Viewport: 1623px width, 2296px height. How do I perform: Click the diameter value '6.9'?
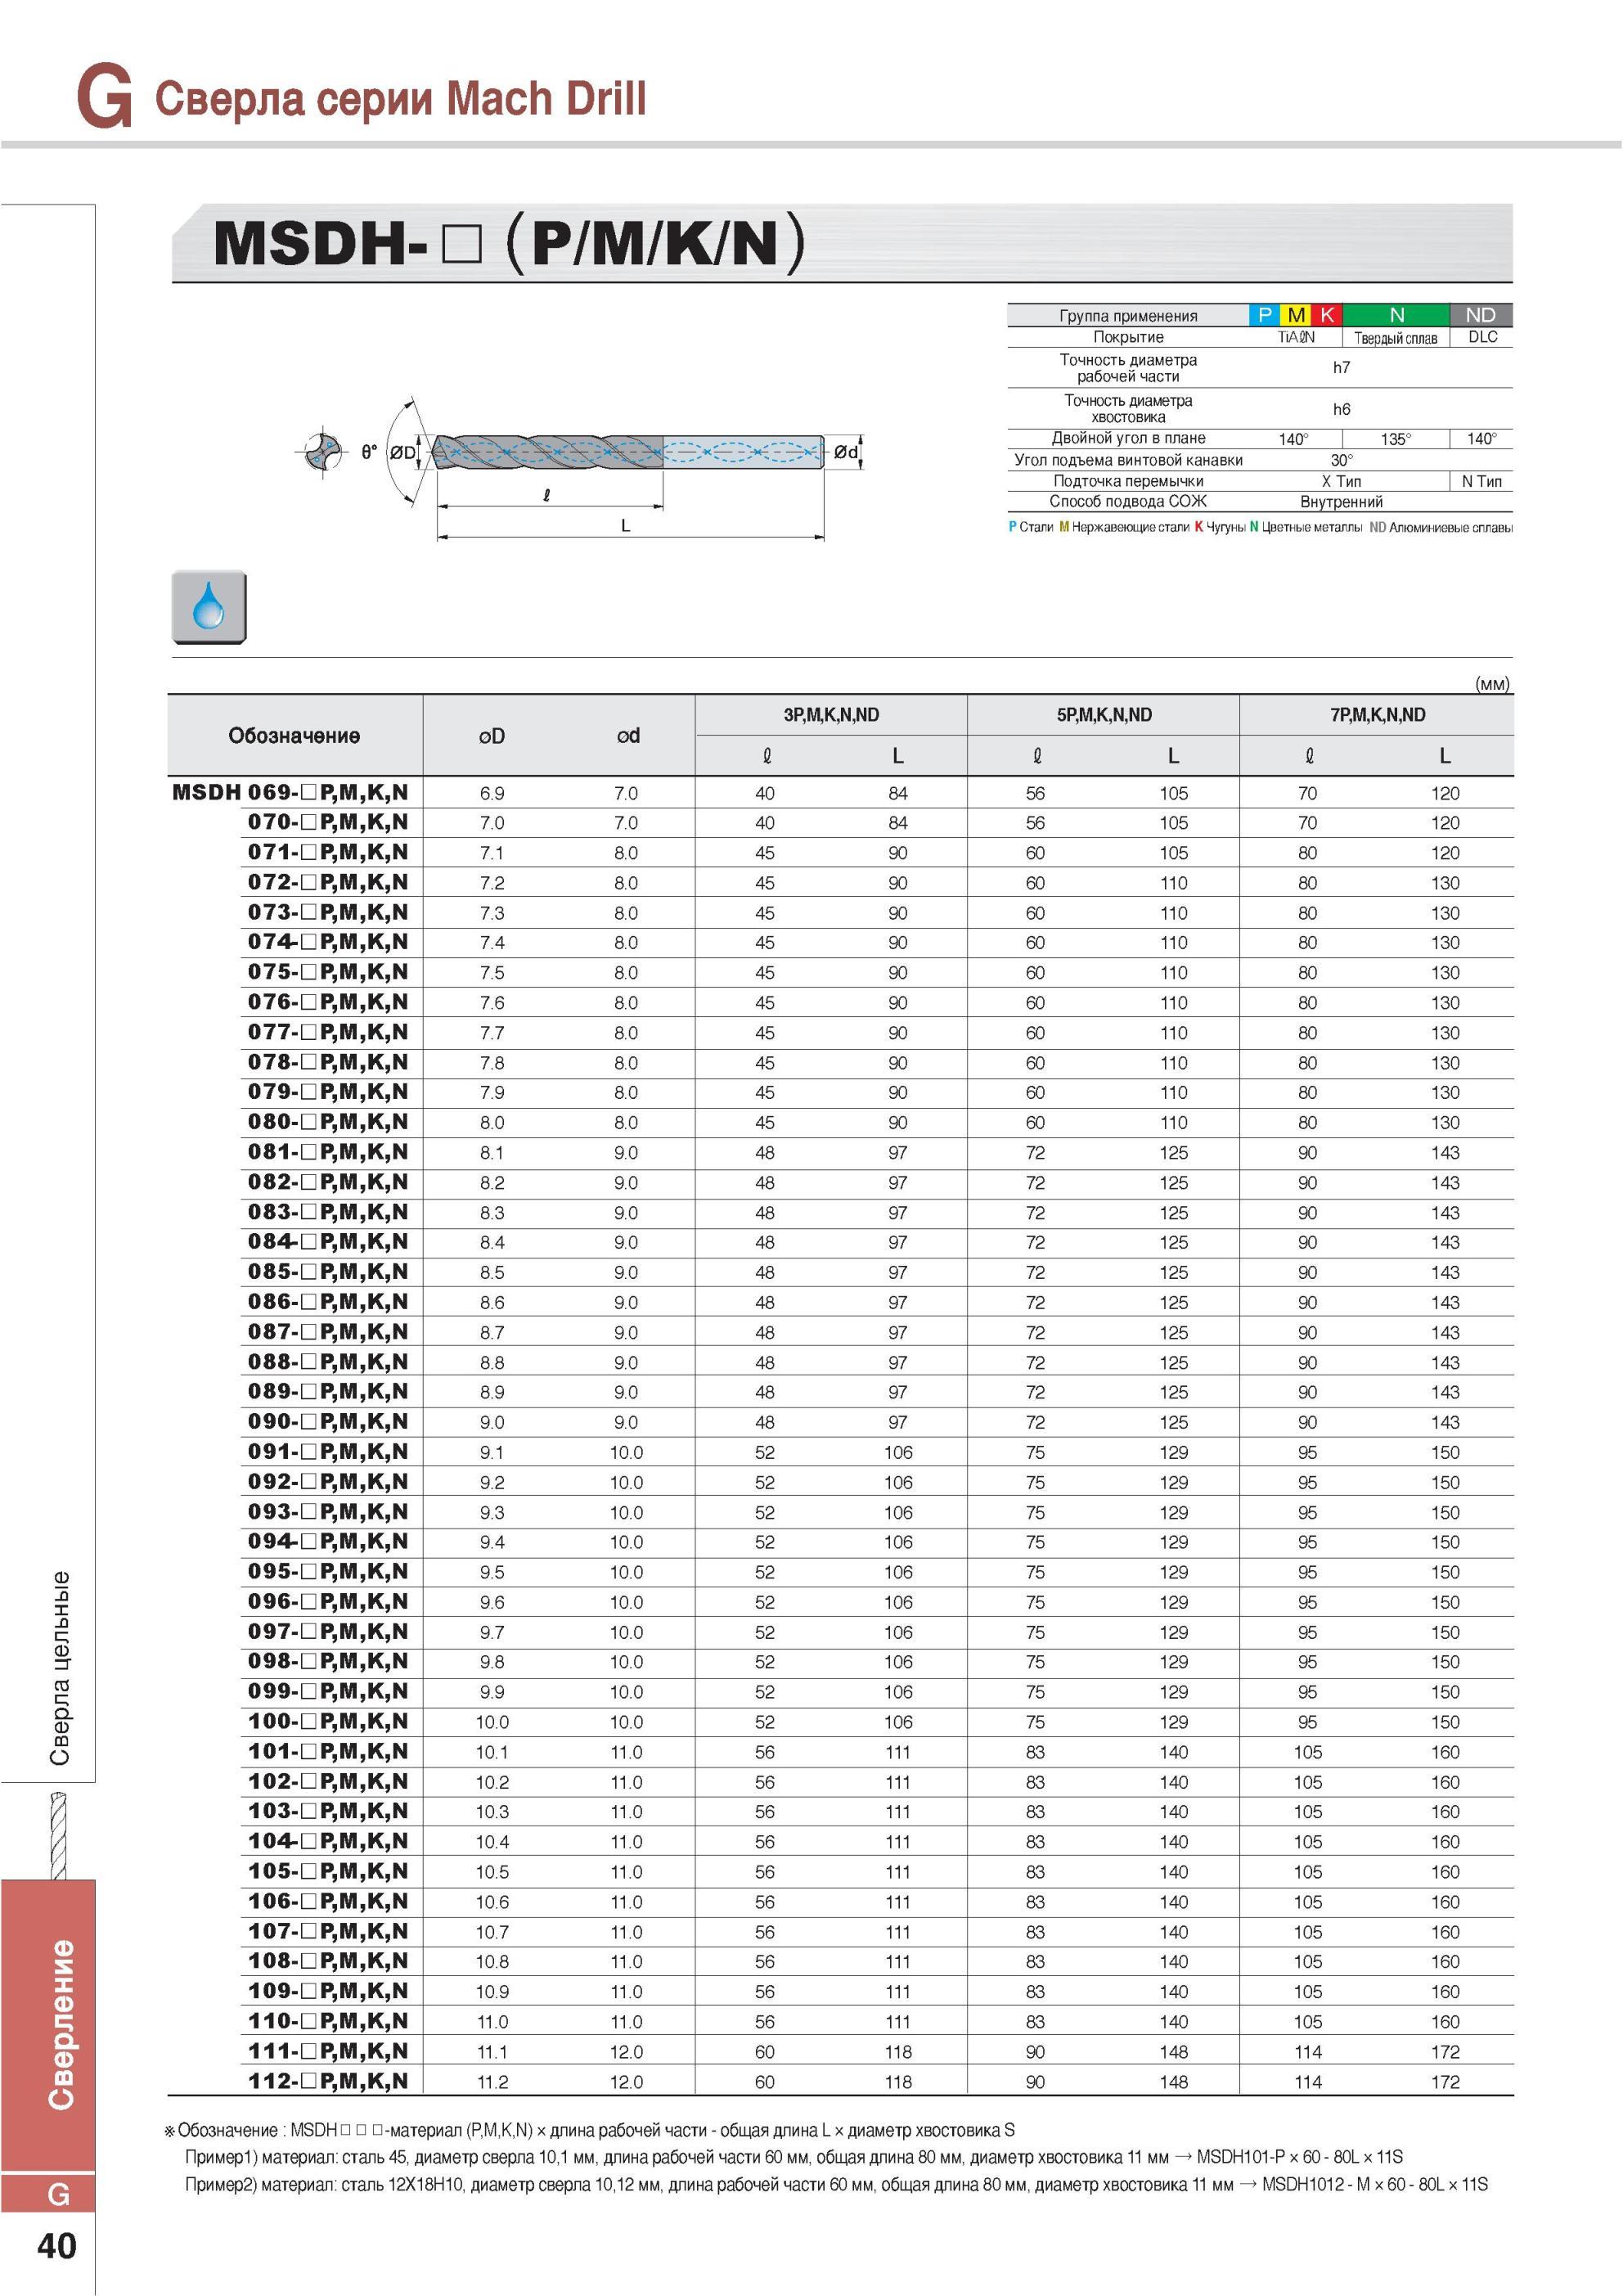point(492,793)
